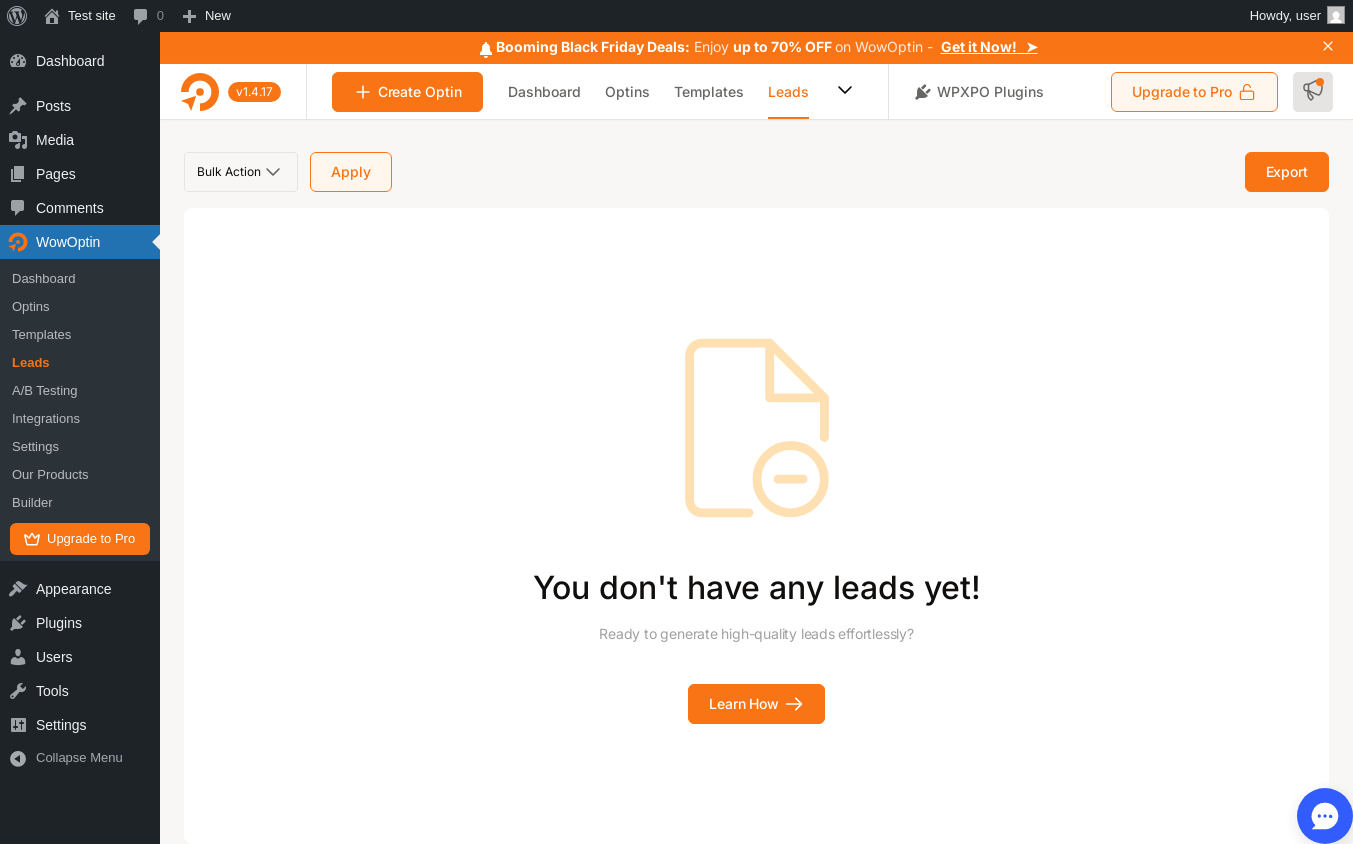Open the Test site home link
The height and width of the screenshot is (844, 1353).
(80, 16)
